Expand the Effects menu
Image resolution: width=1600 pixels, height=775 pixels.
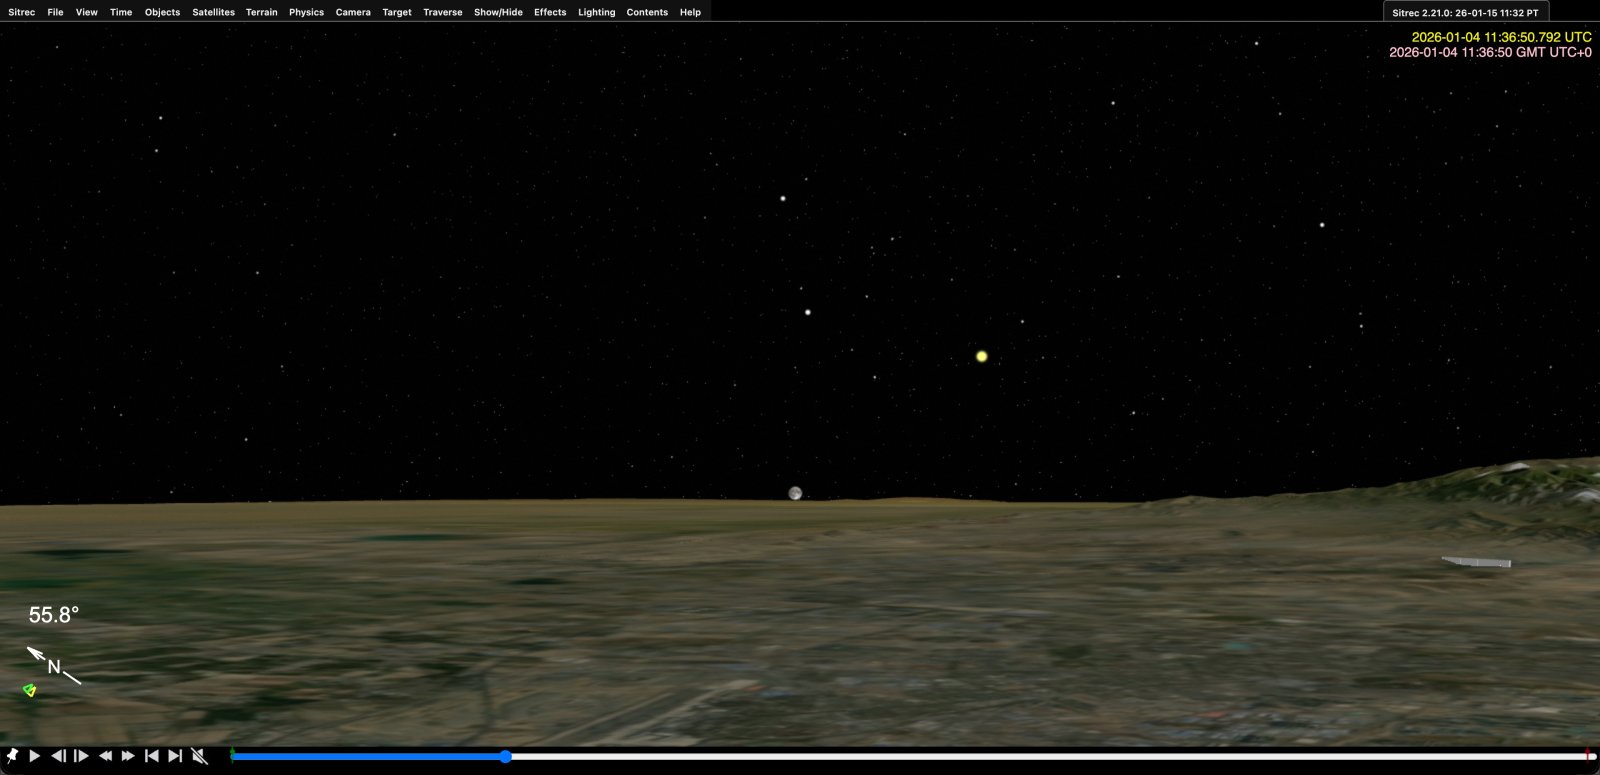click(x=550, y=12)
